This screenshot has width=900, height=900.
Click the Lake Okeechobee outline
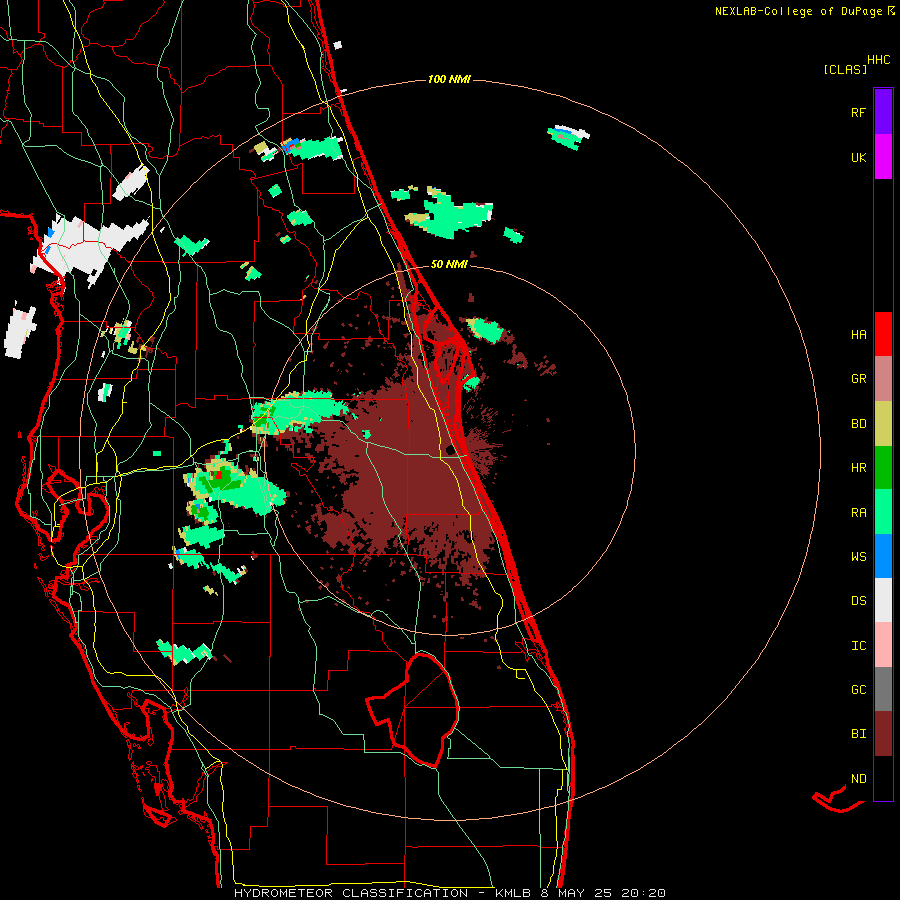click(x=413, y=709)
